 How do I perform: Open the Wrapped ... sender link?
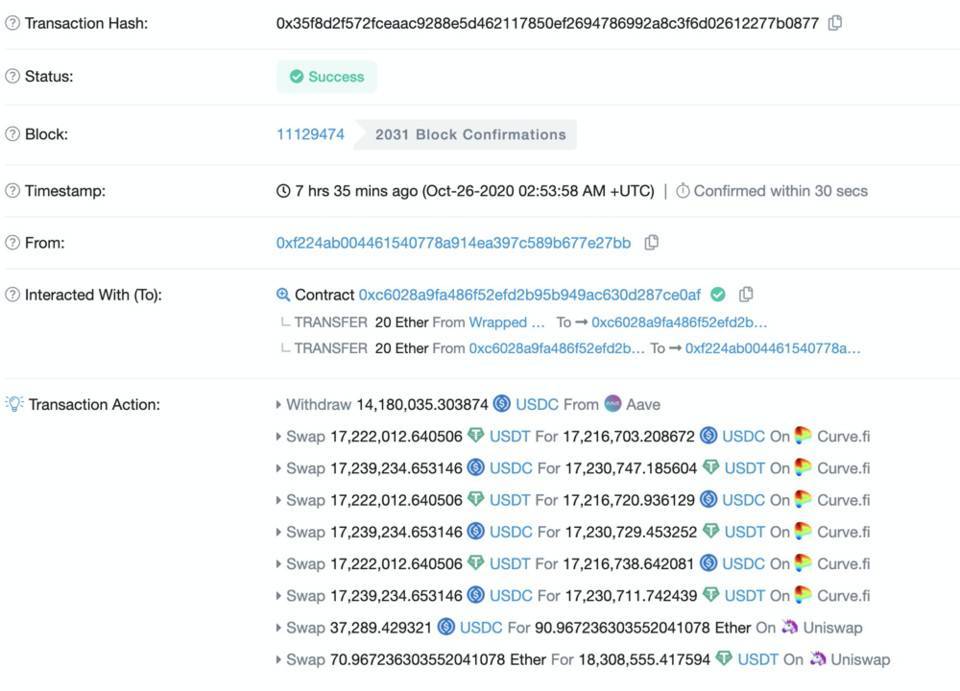tap(506, 323)
